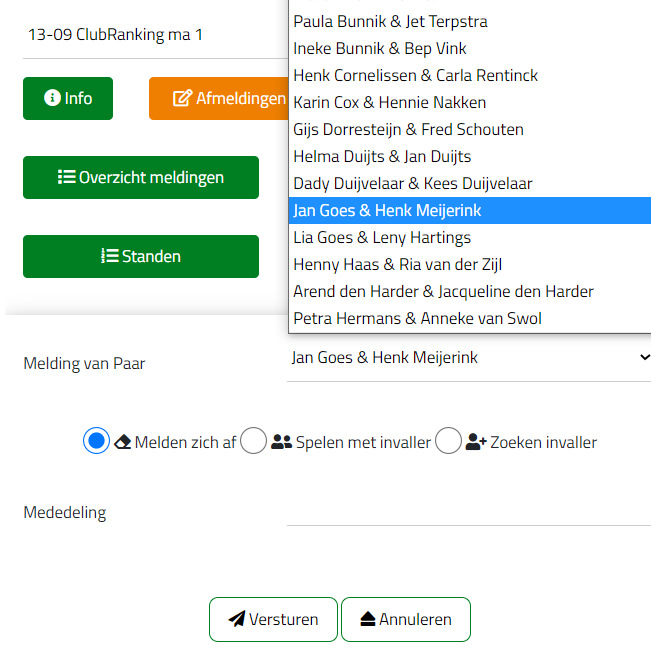Click the info circle icon

coord(52,98)
